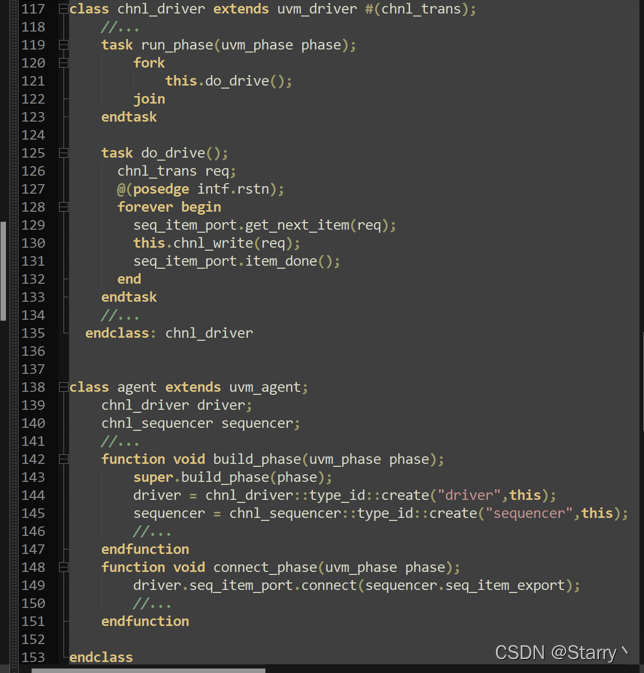Viewport: 644px width, 673px height.
Task: Click on 'this.do_drive();' statement
Action: 229,81
